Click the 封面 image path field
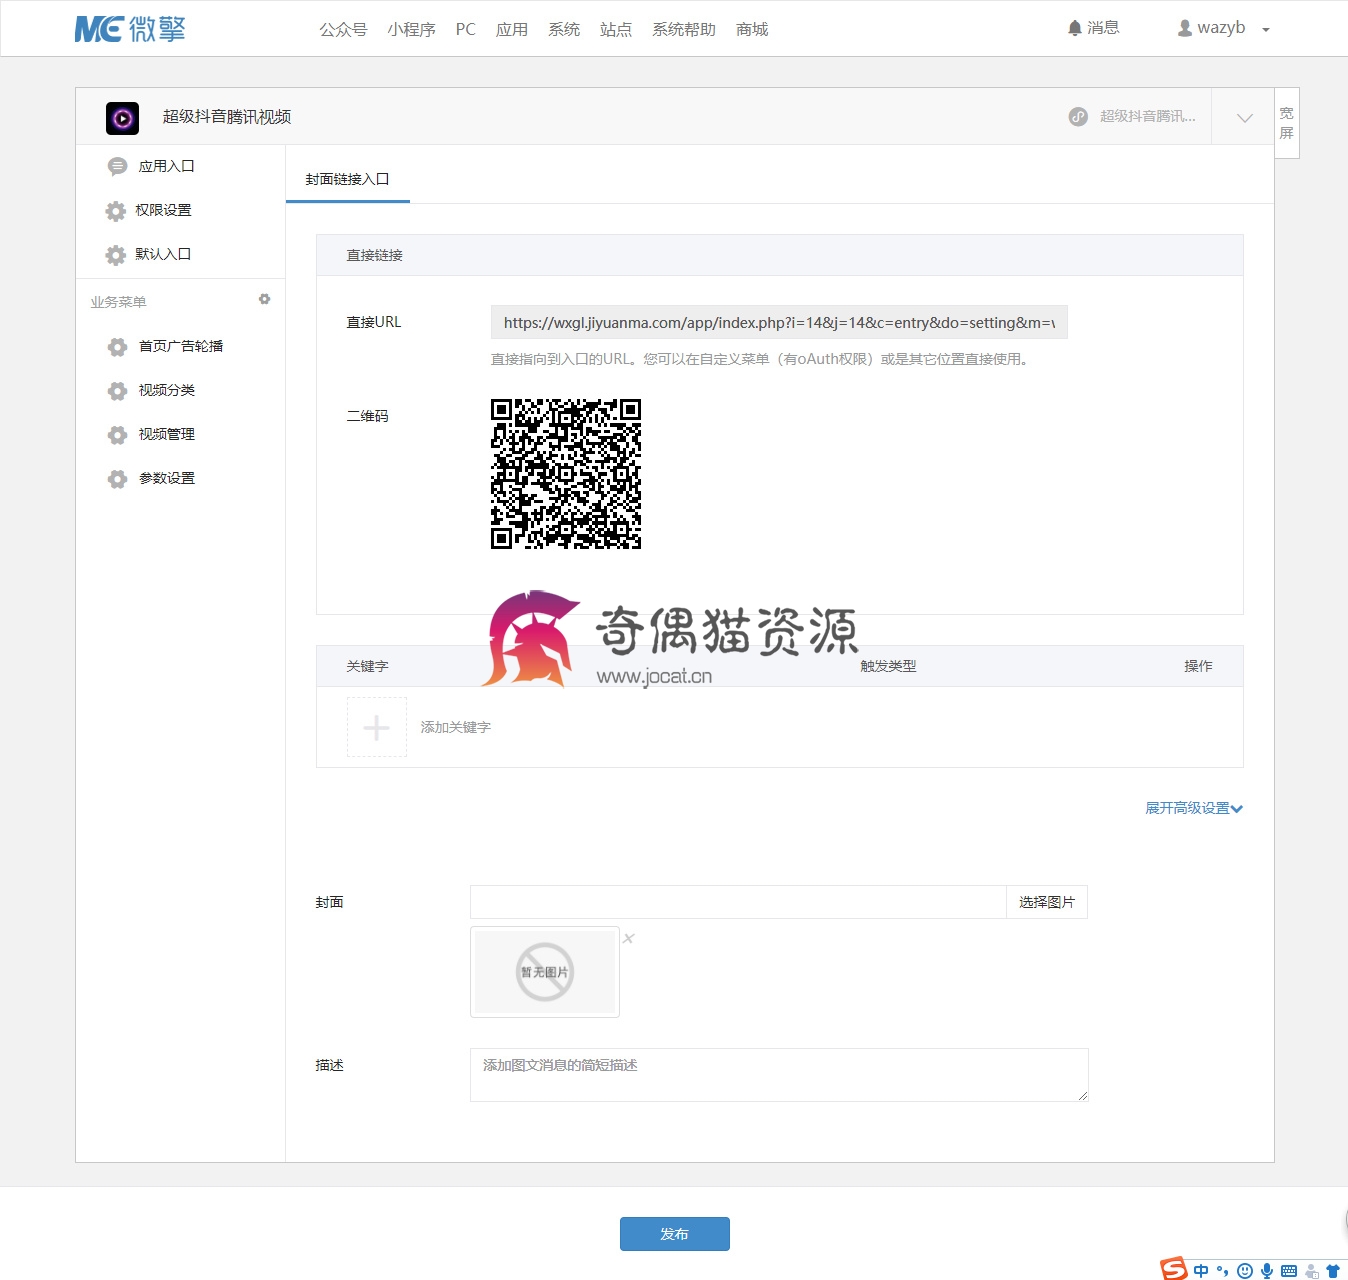1348x1280 pixels. coord(738,902)
